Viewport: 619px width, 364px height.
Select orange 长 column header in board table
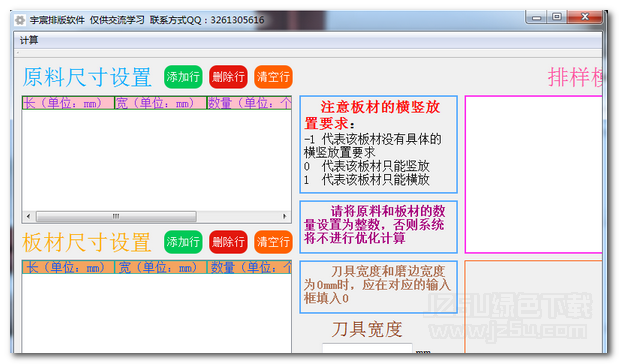68,267
